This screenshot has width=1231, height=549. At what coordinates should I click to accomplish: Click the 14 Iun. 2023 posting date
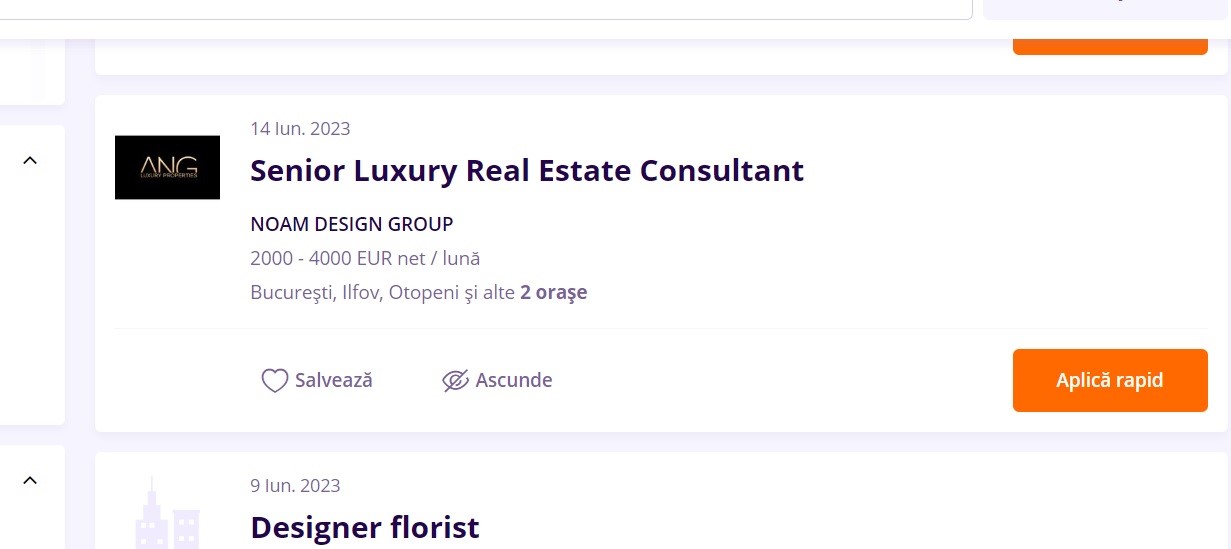point(300,128)
